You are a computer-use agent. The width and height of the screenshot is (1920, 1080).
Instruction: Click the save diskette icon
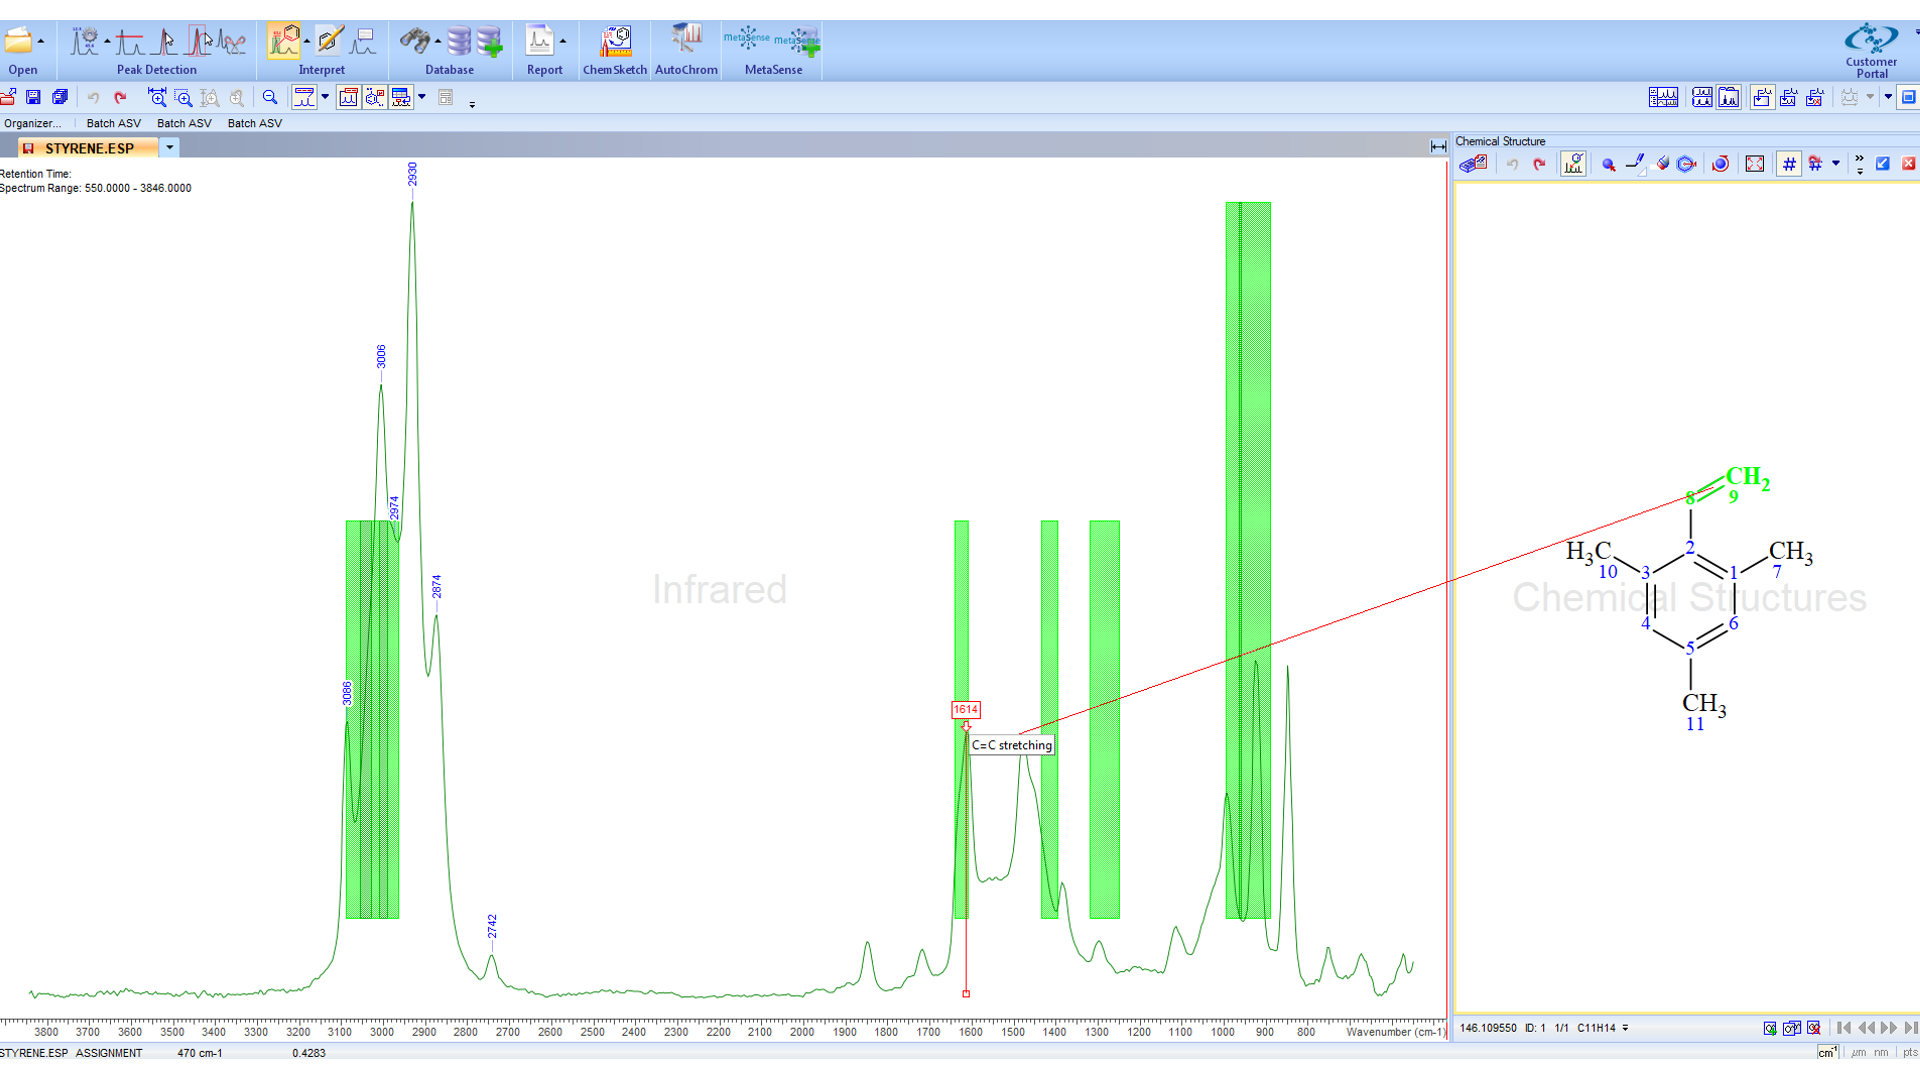[x=33, y=98]
